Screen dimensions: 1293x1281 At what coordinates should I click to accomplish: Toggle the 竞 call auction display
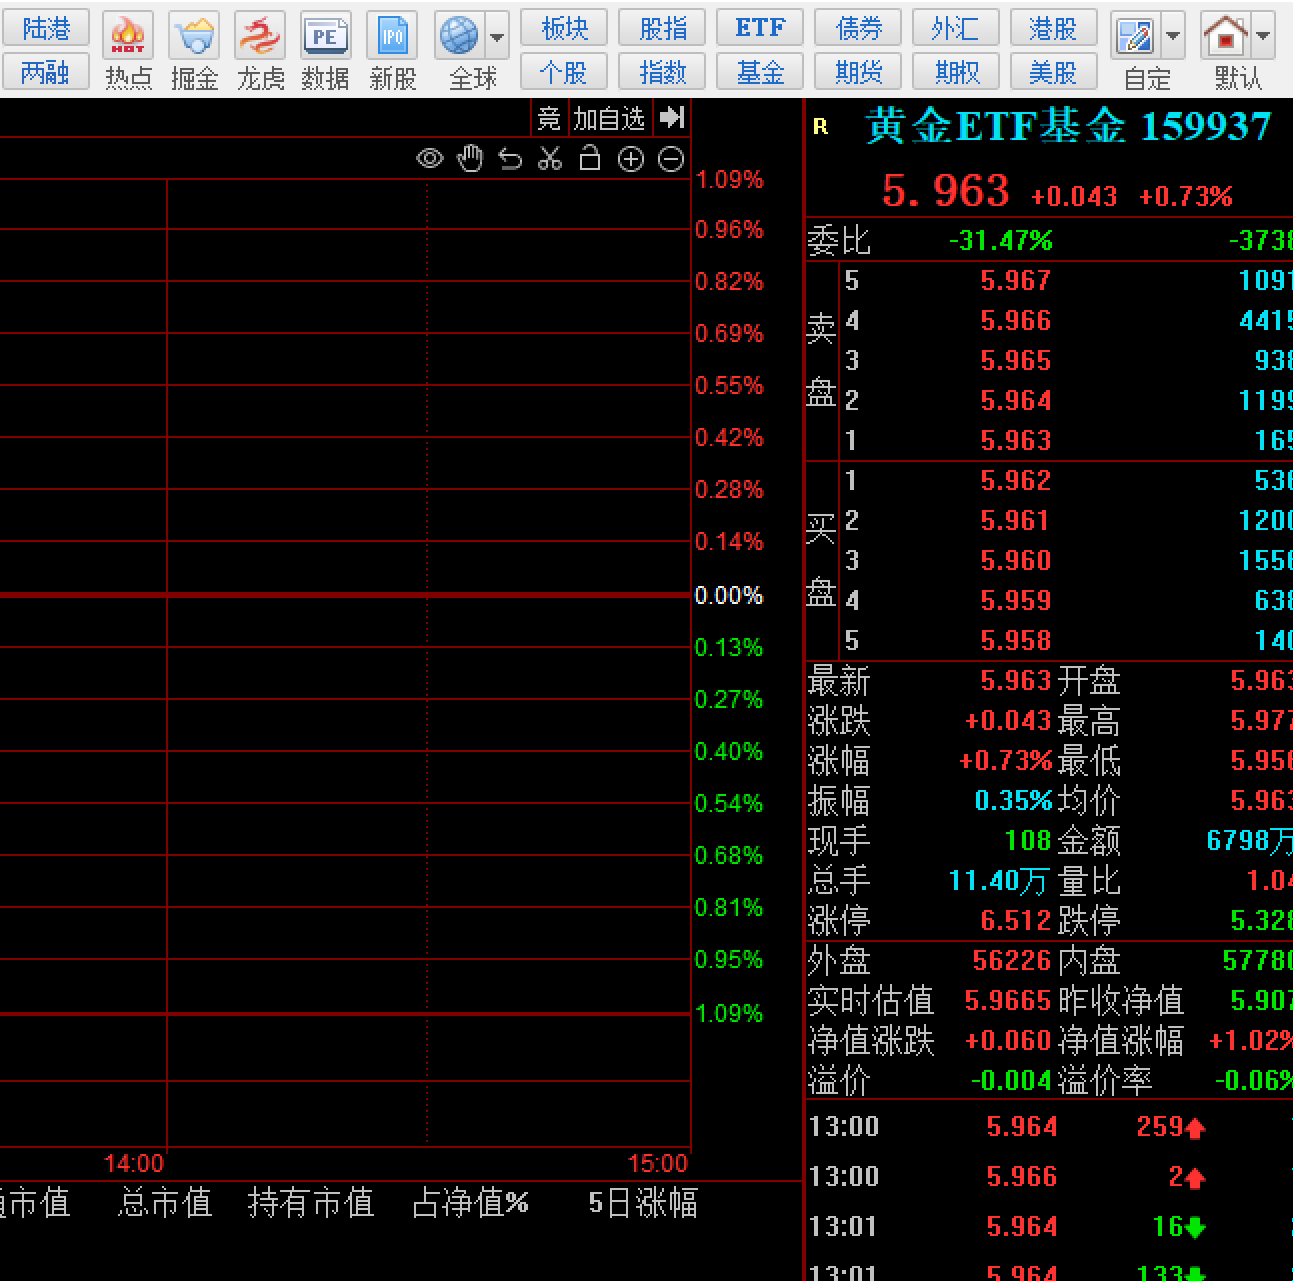[x=549, y=119]
